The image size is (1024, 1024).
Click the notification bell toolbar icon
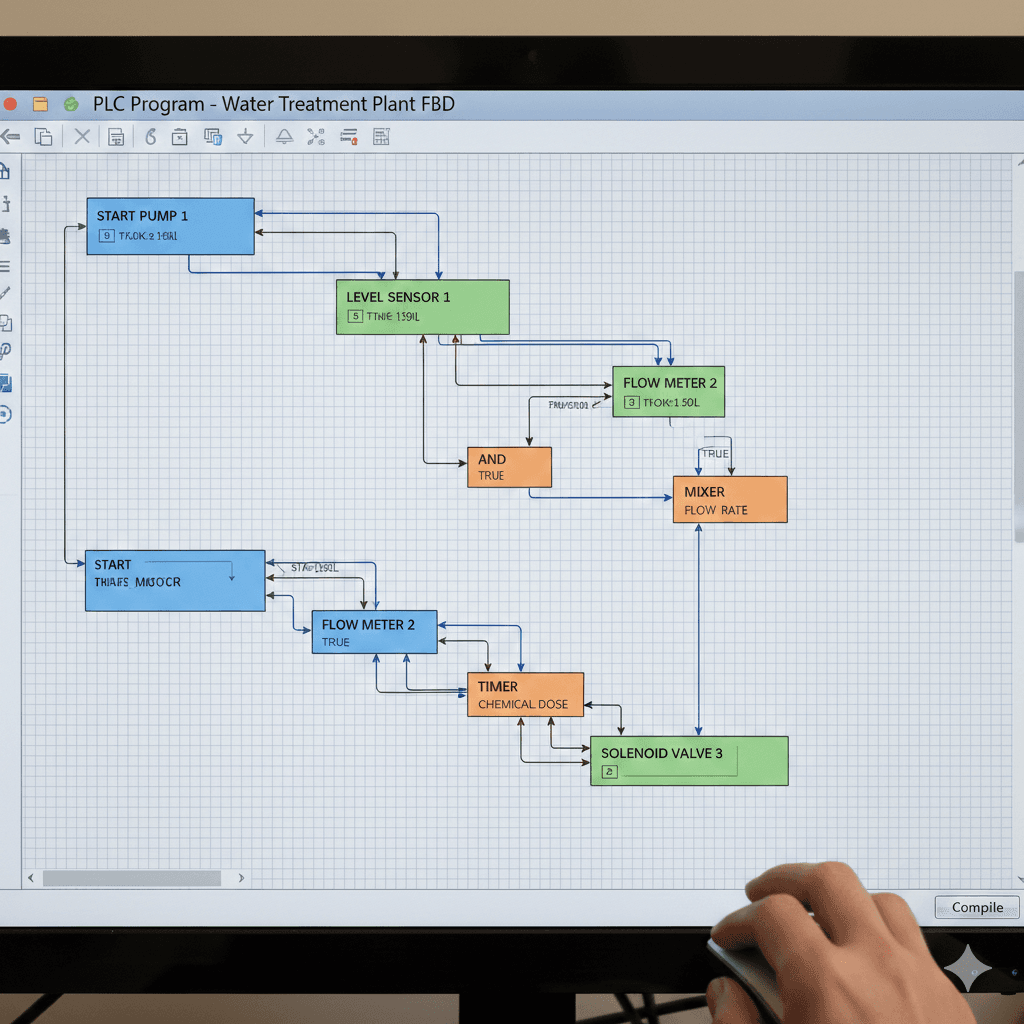pos(283,136)
